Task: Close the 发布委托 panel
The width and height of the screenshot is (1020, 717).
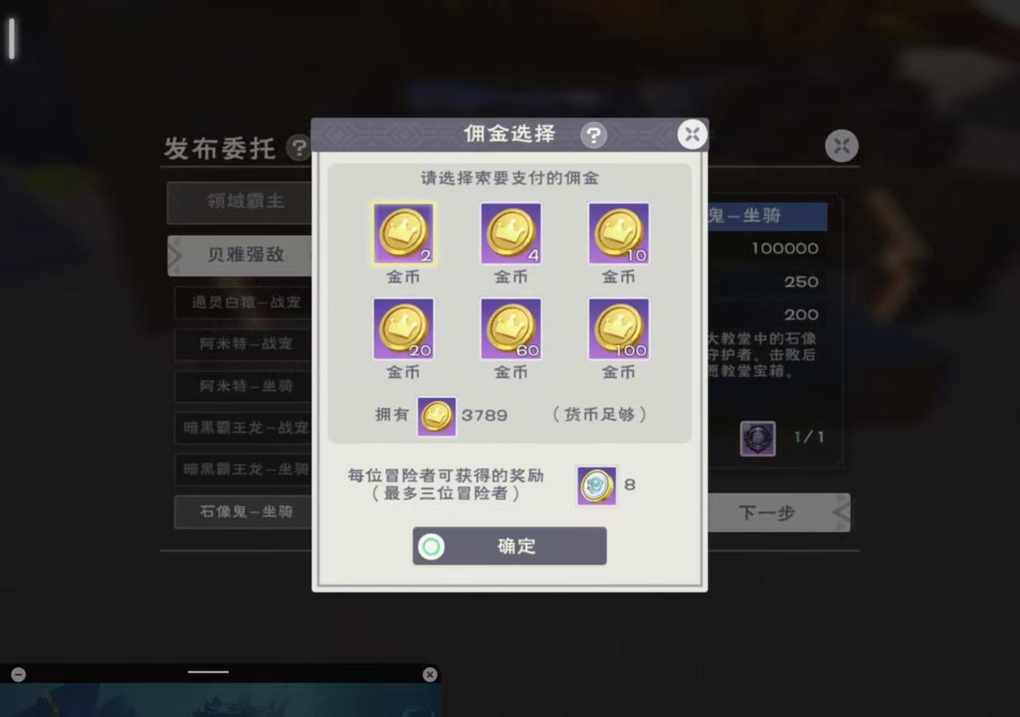Action: [x=842, y=146]
